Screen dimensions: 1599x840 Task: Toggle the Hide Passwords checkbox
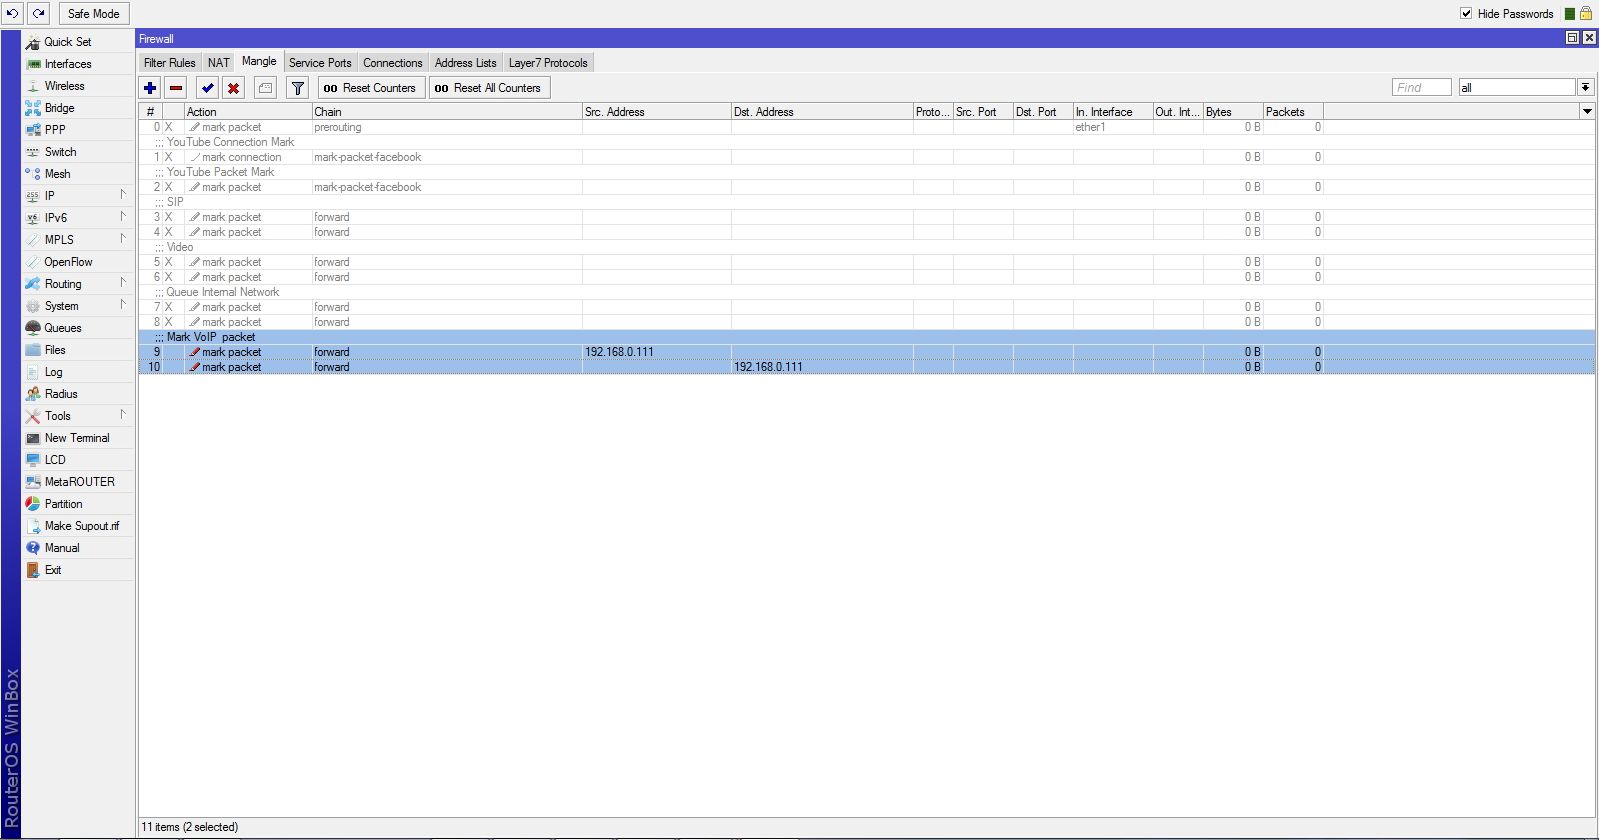(1466, 14)
